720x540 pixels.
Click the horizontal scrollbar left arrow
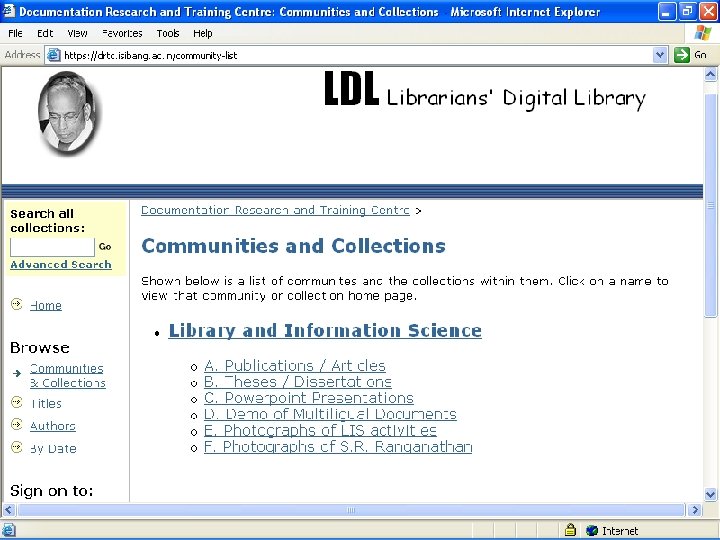coord(9,510)
